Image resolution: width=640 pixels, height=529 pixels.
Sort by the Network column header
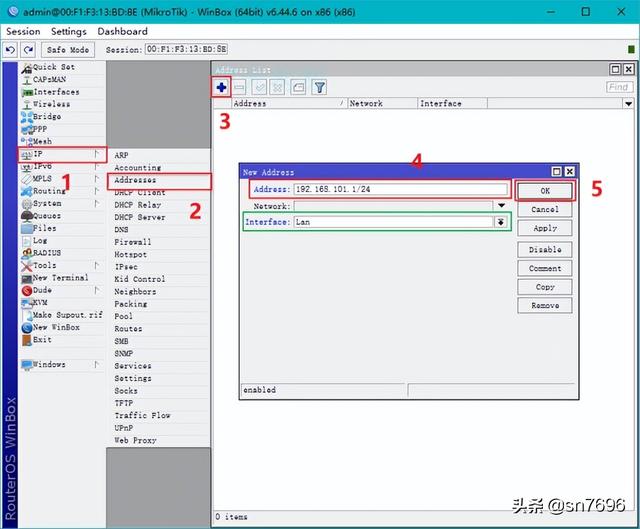(x=382, y=104)
